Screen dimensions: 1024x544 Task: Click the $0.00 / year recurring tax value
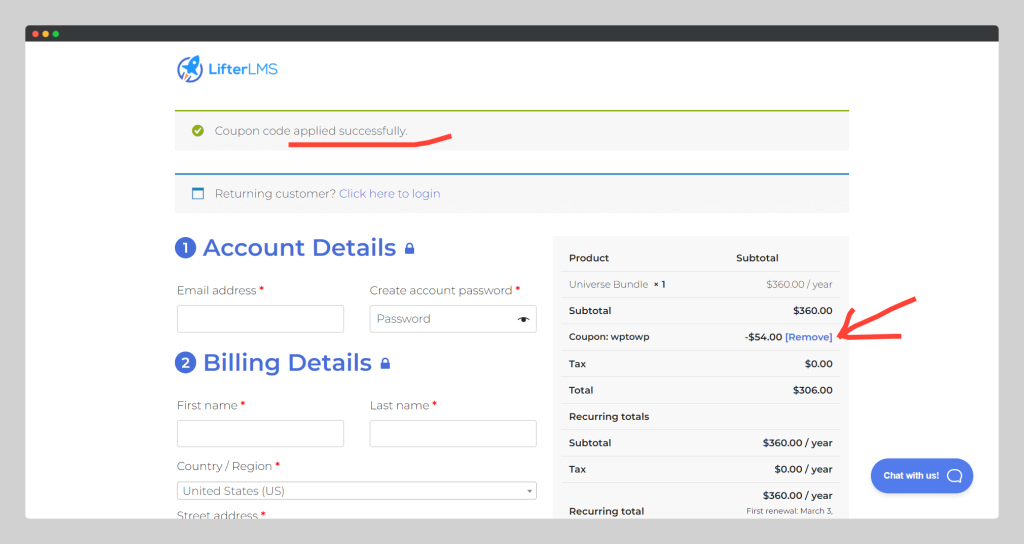tap(803, 469)
